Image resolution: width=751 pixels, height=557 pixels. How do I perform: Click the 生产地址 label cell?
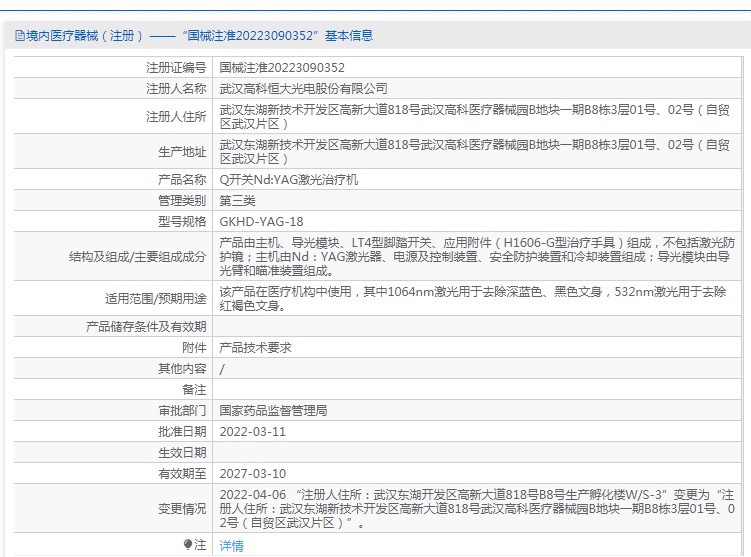[113, 151]
